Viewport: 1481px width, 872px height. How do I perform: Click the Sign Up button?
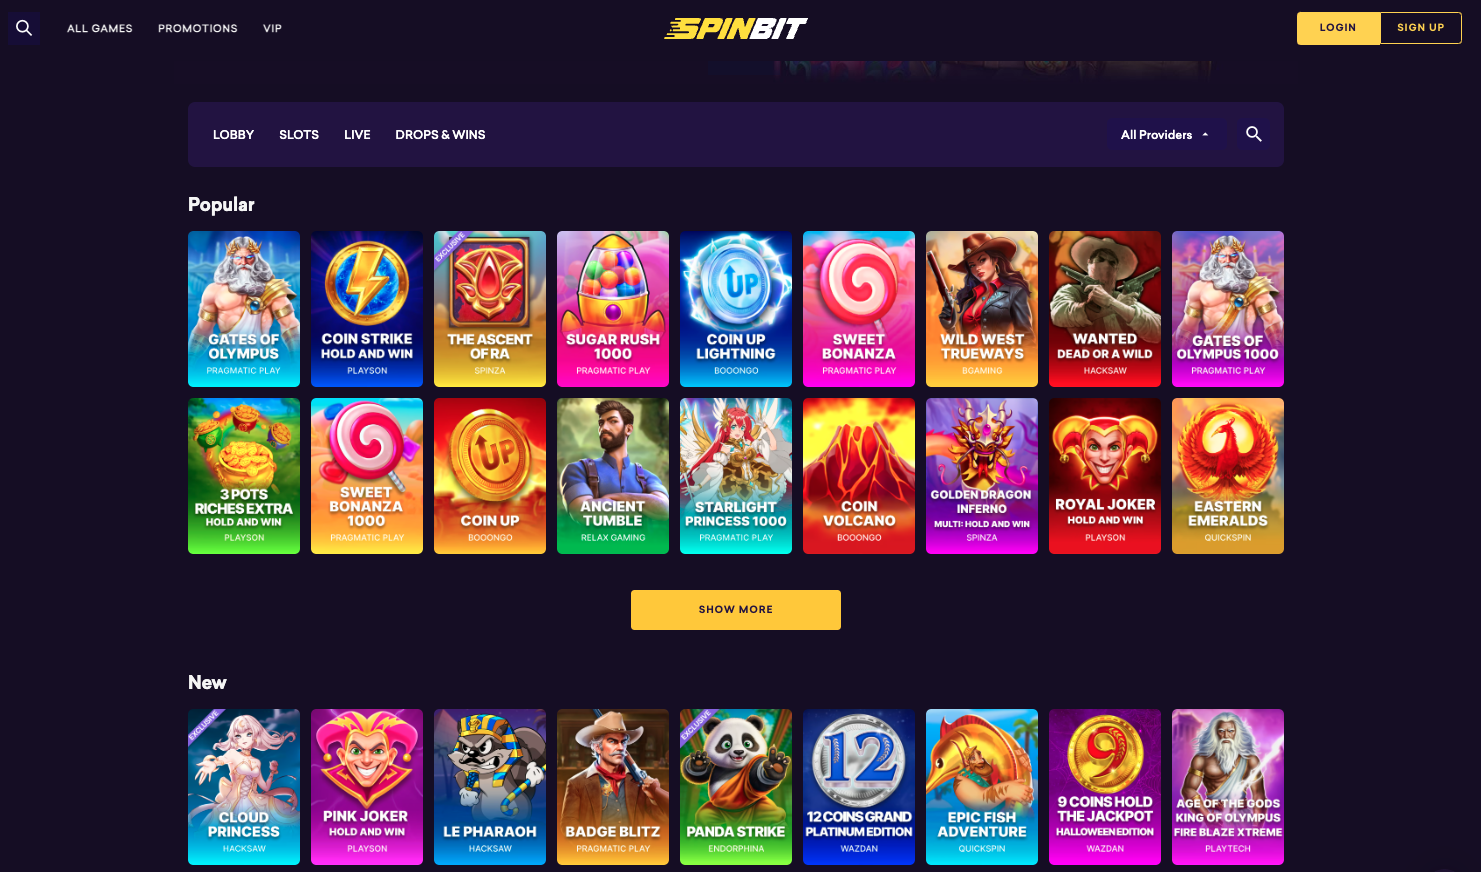1420,28
